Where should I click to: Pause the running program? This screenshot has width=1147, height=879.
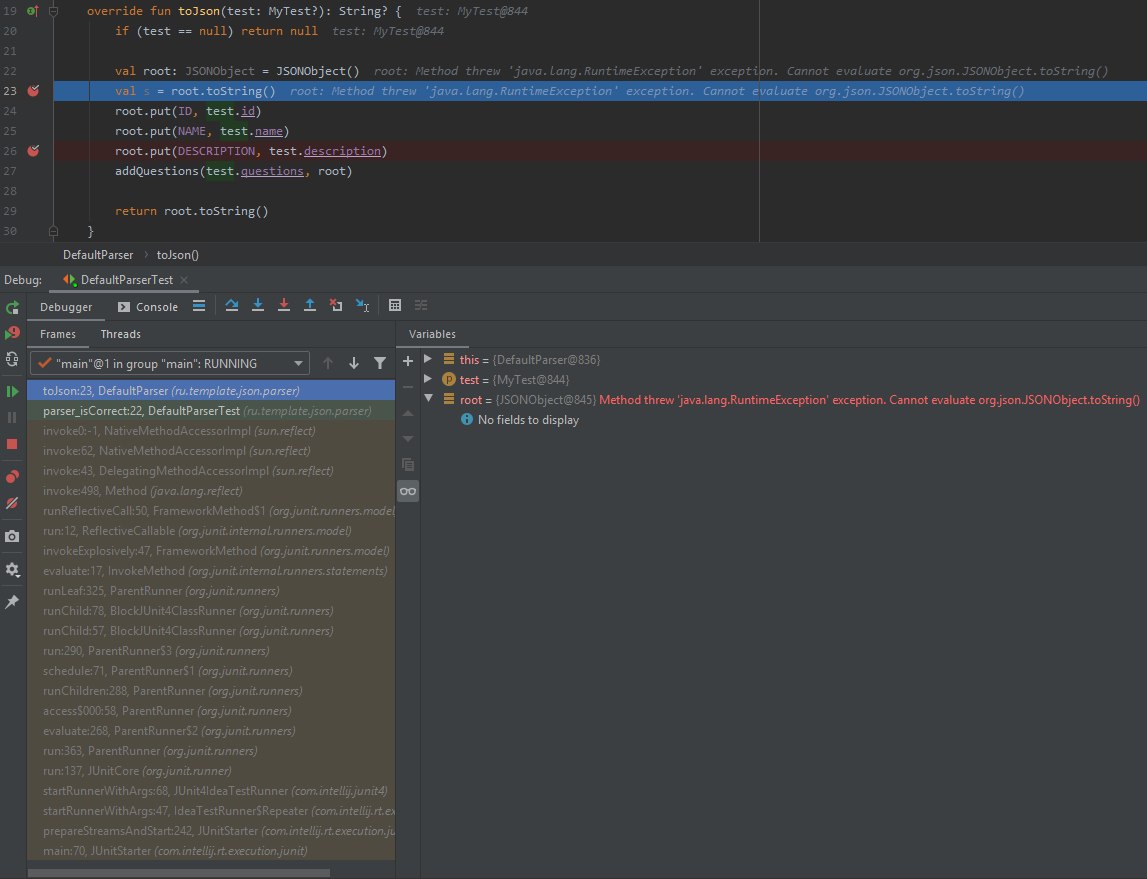point(12,418)
